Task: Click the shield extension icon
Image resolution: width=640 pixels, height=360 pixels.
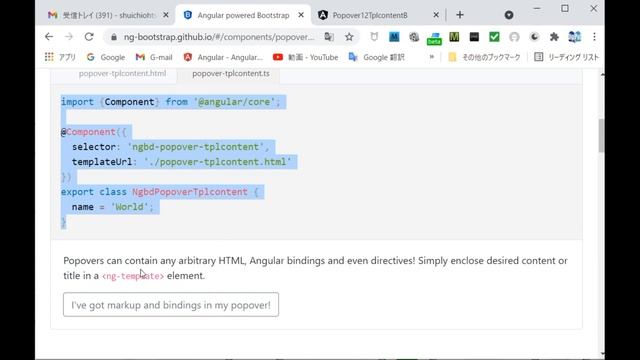Action: [x=374, y=37]
